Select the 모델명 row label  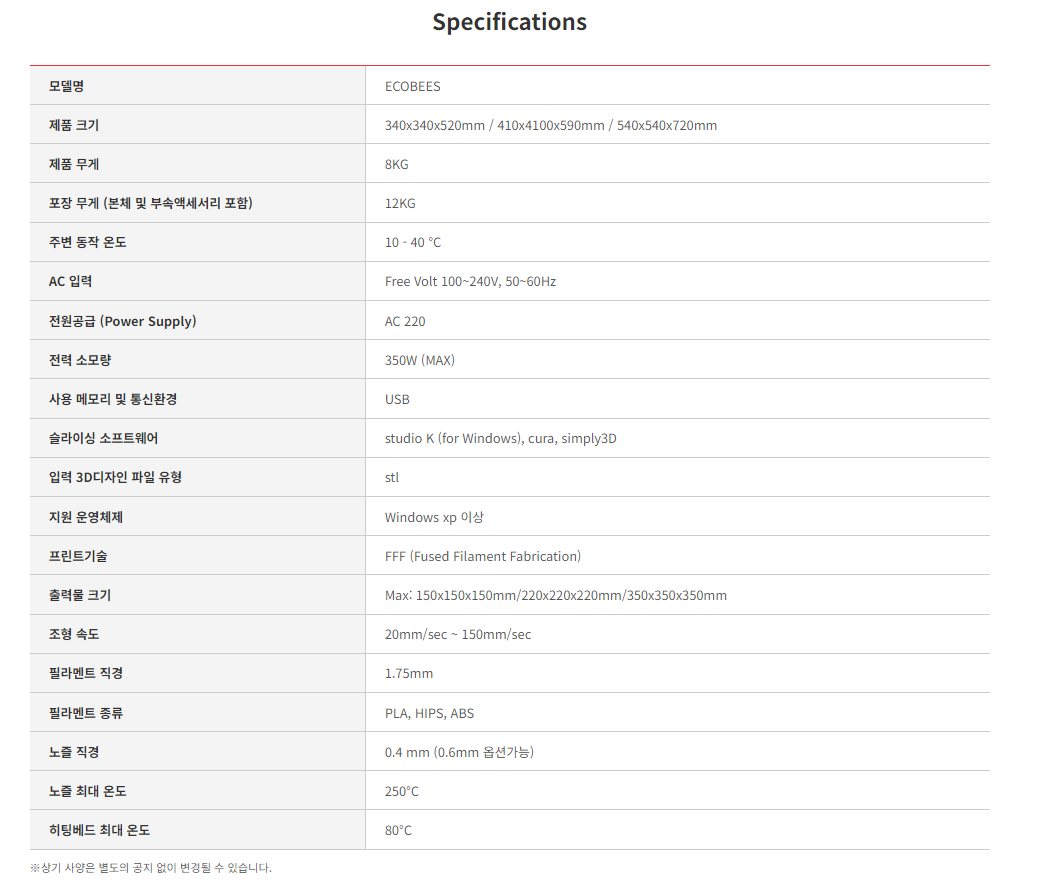[x=67, y=86]
